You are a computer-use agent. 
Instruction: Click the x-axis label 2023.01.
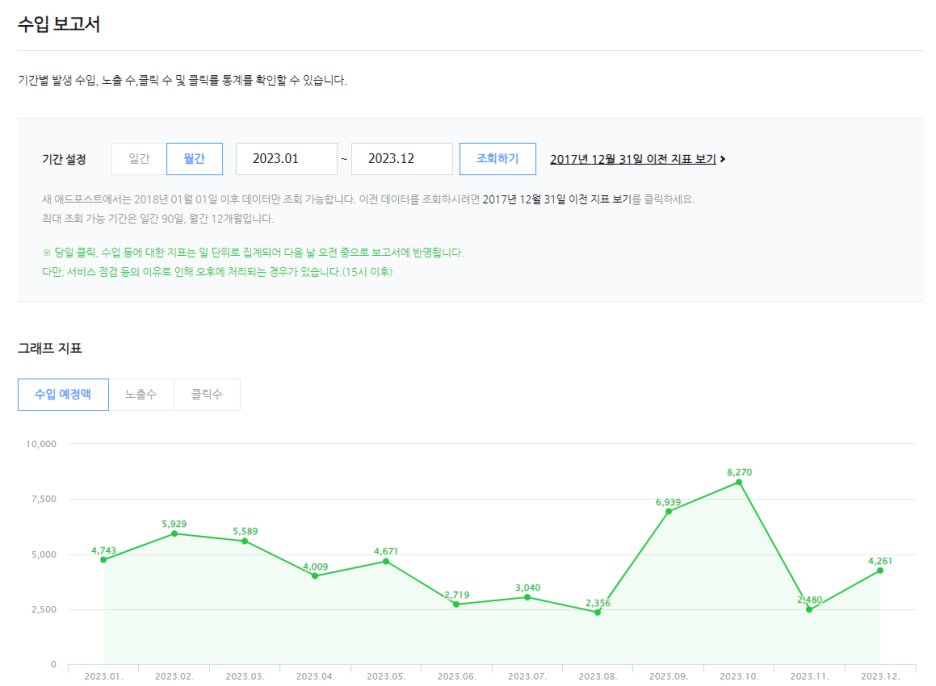[103, 676]
